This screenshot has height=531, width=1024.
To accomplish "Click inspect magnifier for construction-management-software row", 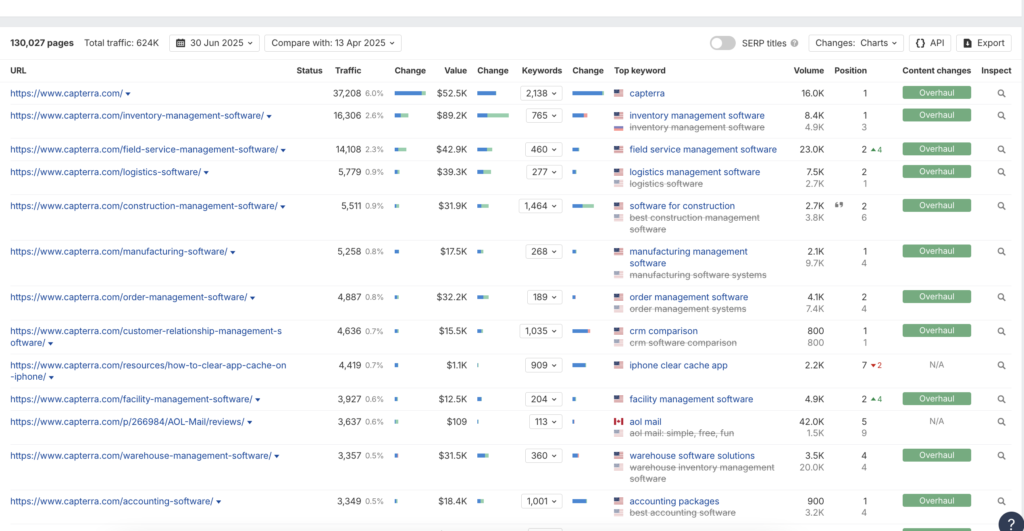I will [1001, 206].
